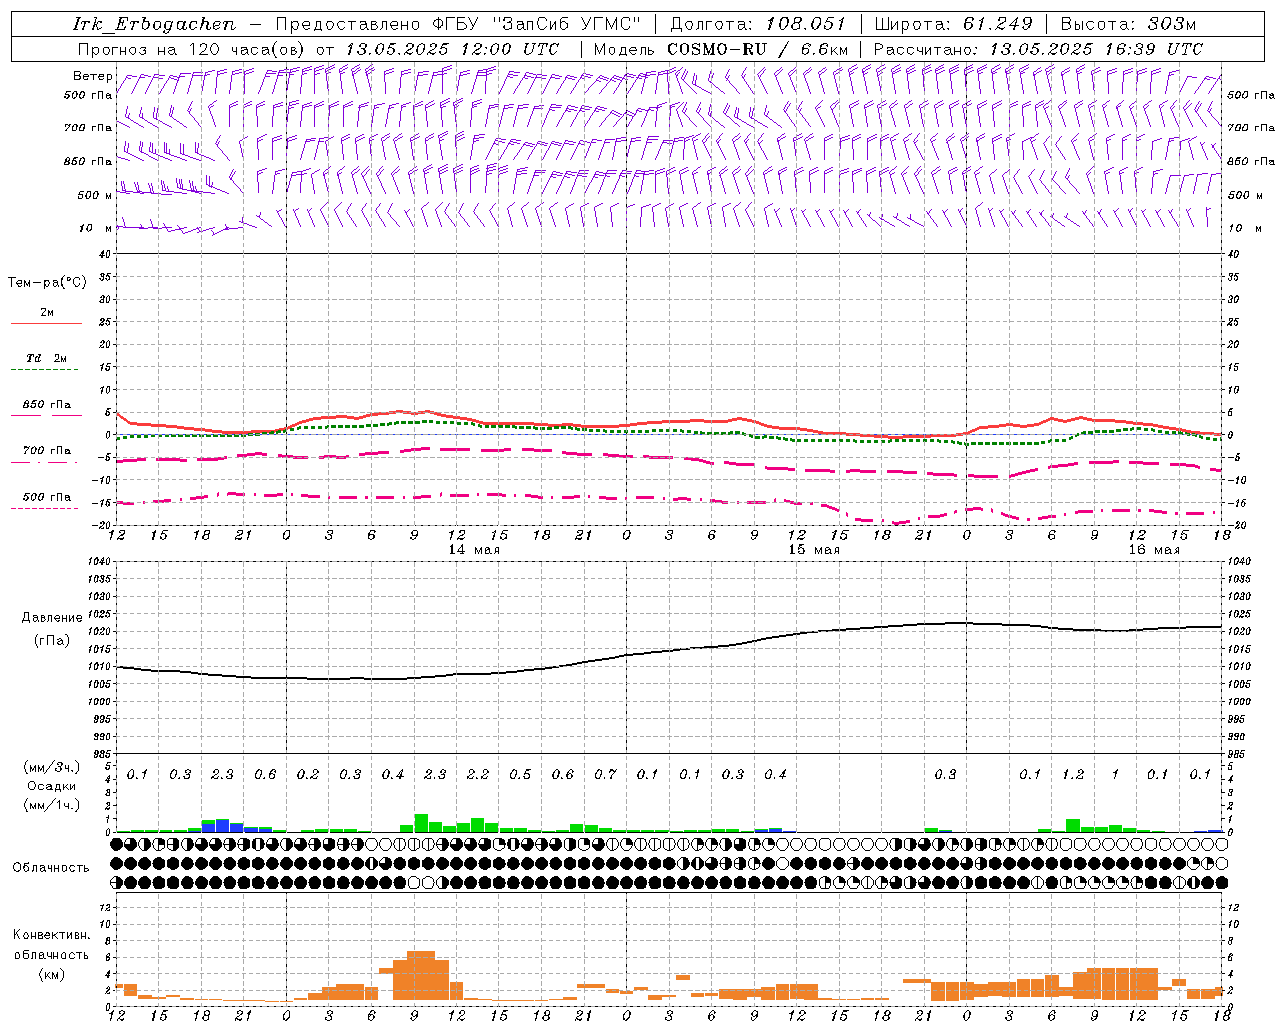Select the 2.2 precipitation total value

478,775
